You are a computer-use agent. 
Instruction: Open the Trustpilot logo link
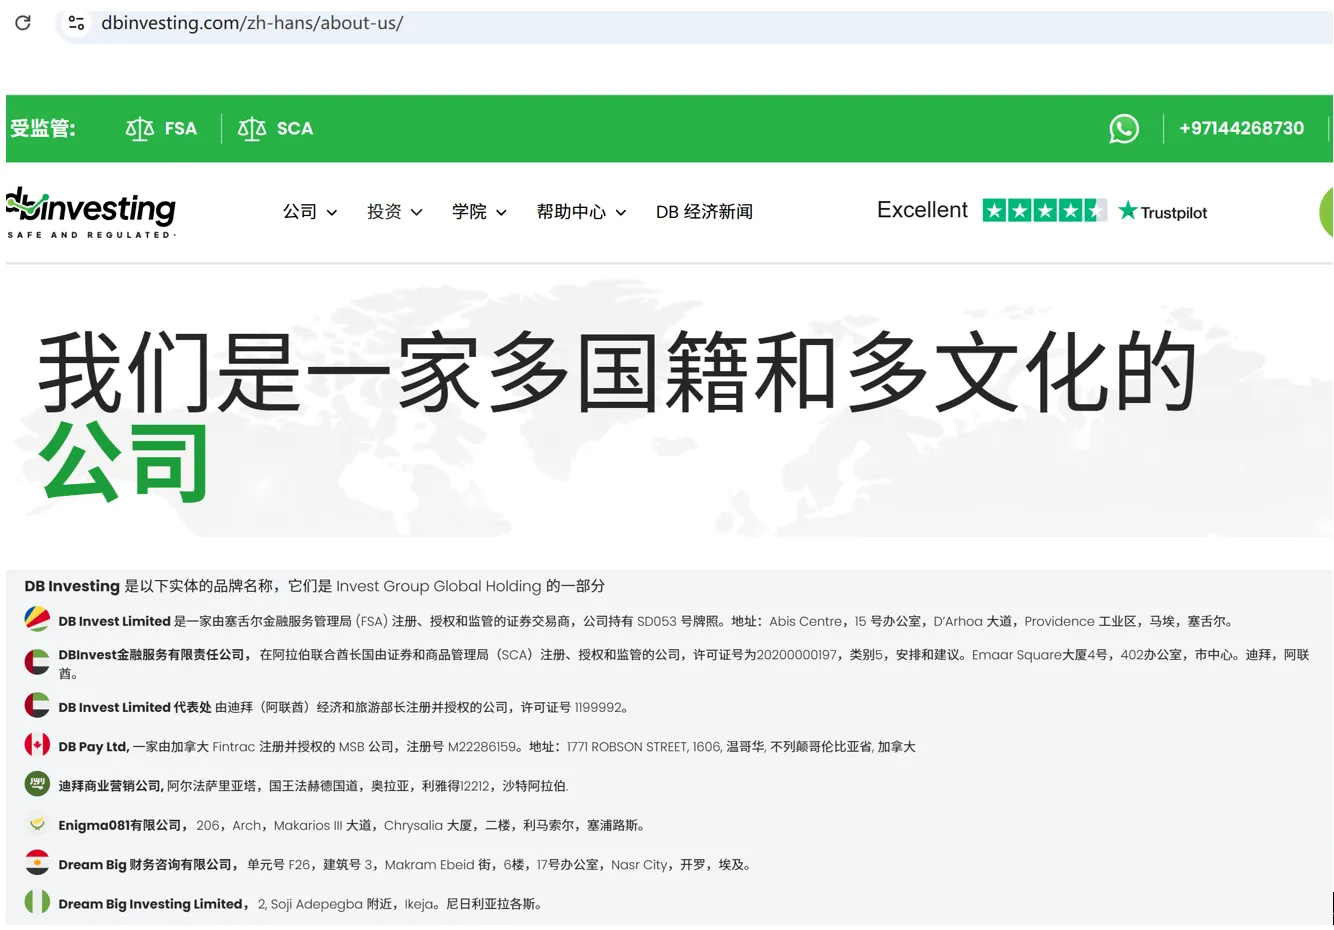[x=1163, y=211]
